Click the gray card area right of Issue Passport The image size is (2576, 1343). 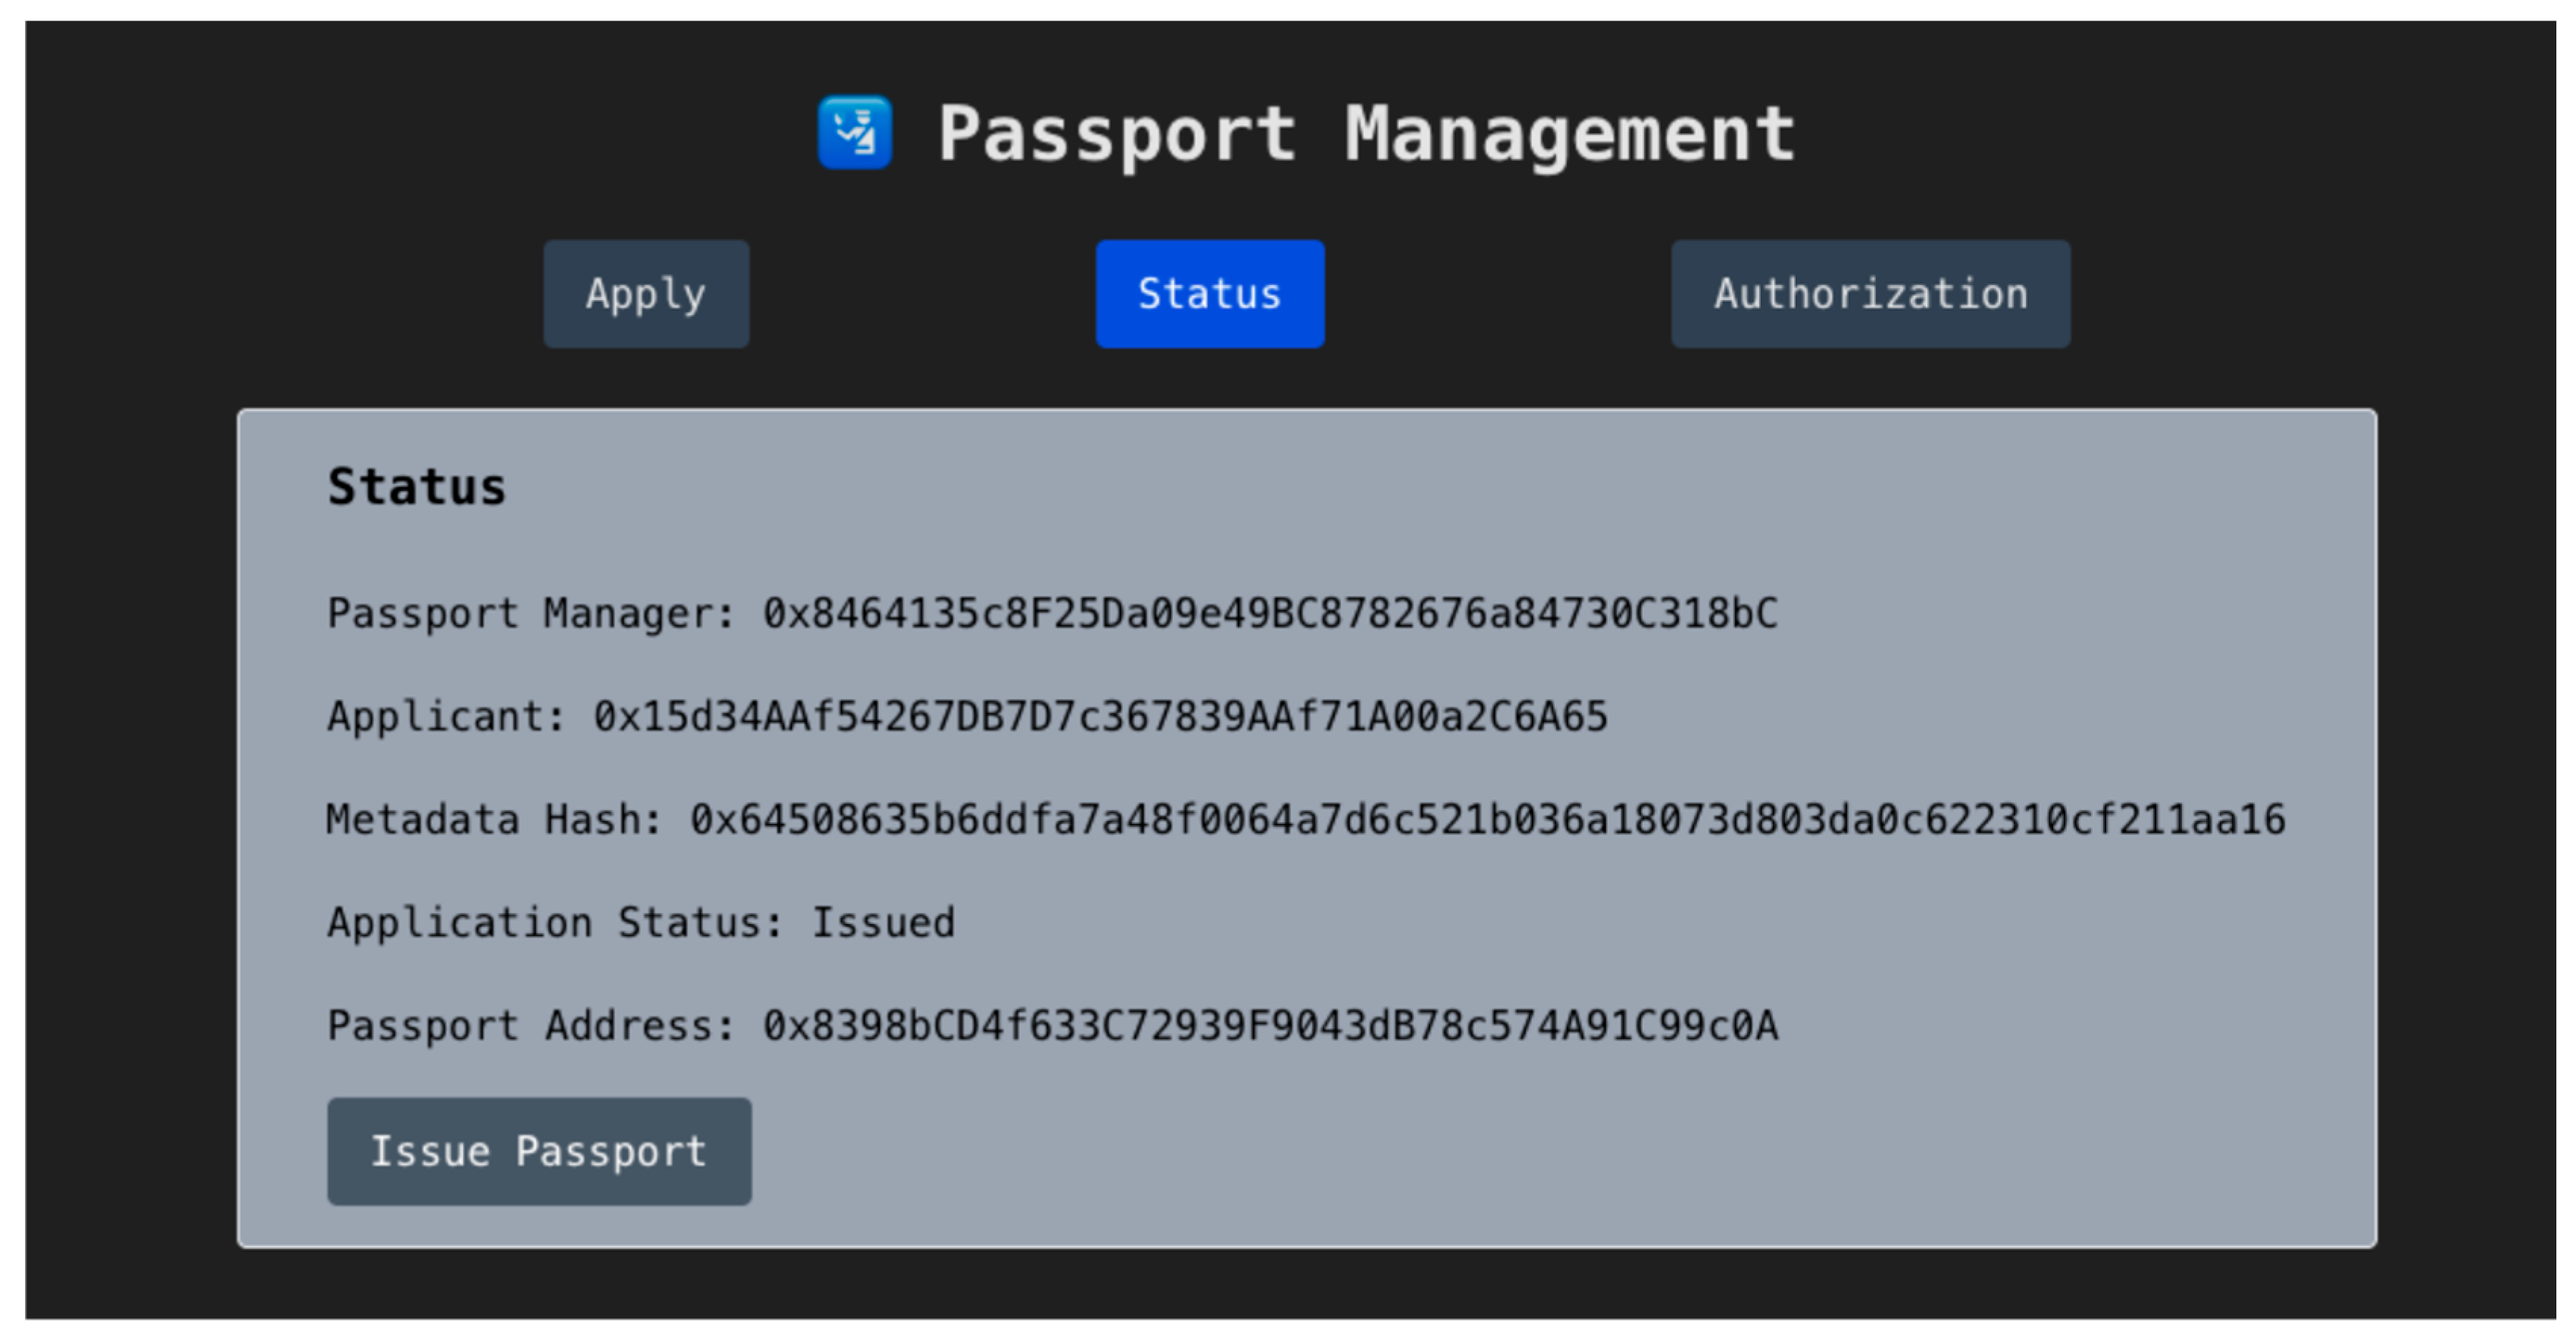(1500, 1150)
